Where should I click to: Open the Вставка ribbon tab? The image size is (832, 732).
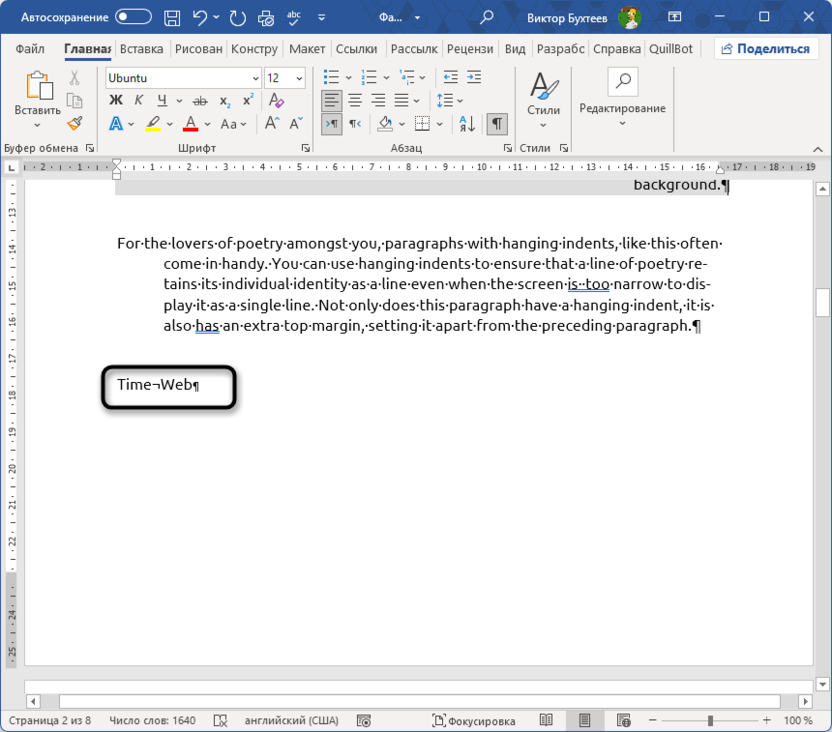coord(141,49)
